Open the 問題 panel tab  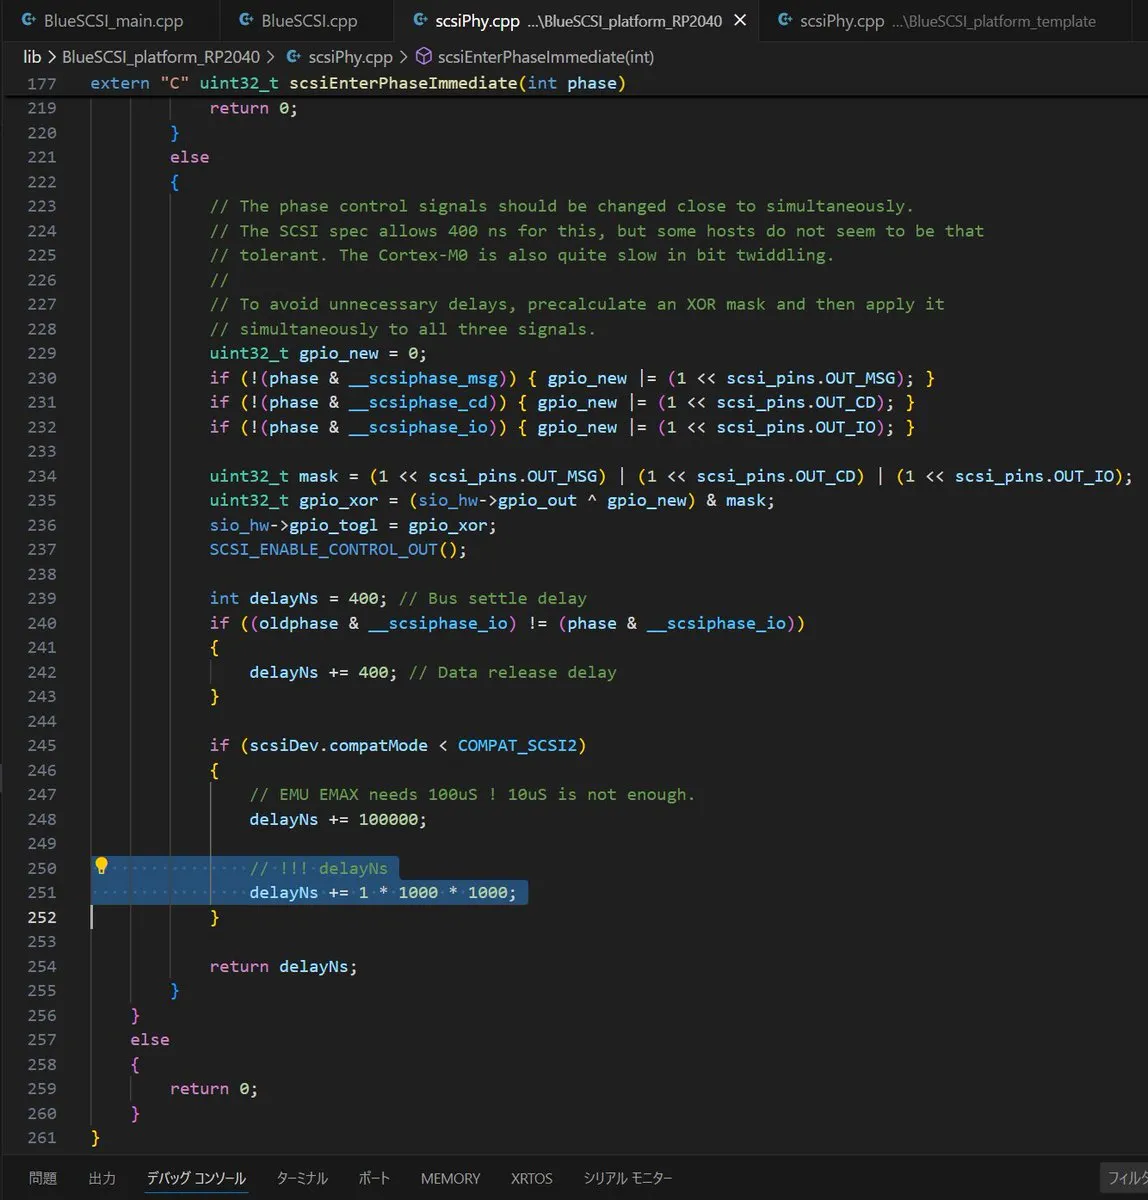[43, 1178]
